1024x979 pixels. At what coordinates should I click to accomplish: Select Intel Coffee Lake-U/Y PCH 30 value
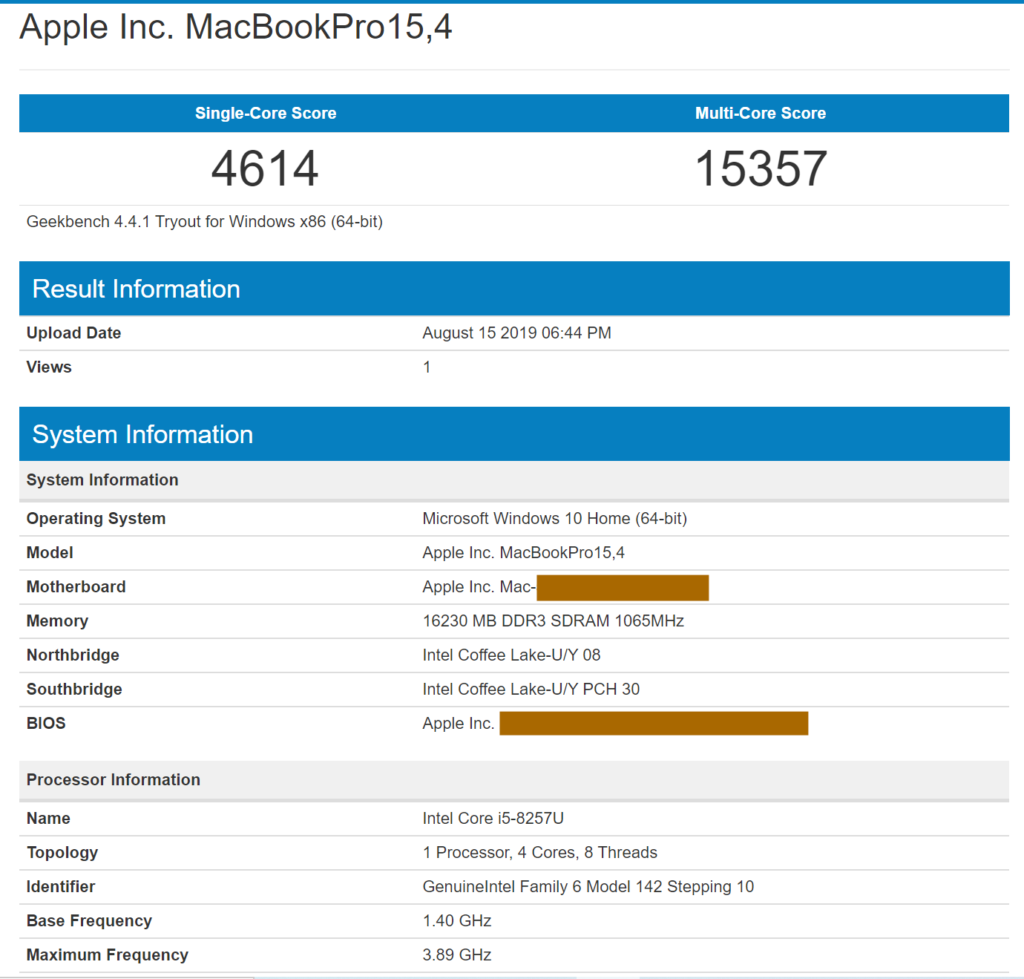pos(531,689)
